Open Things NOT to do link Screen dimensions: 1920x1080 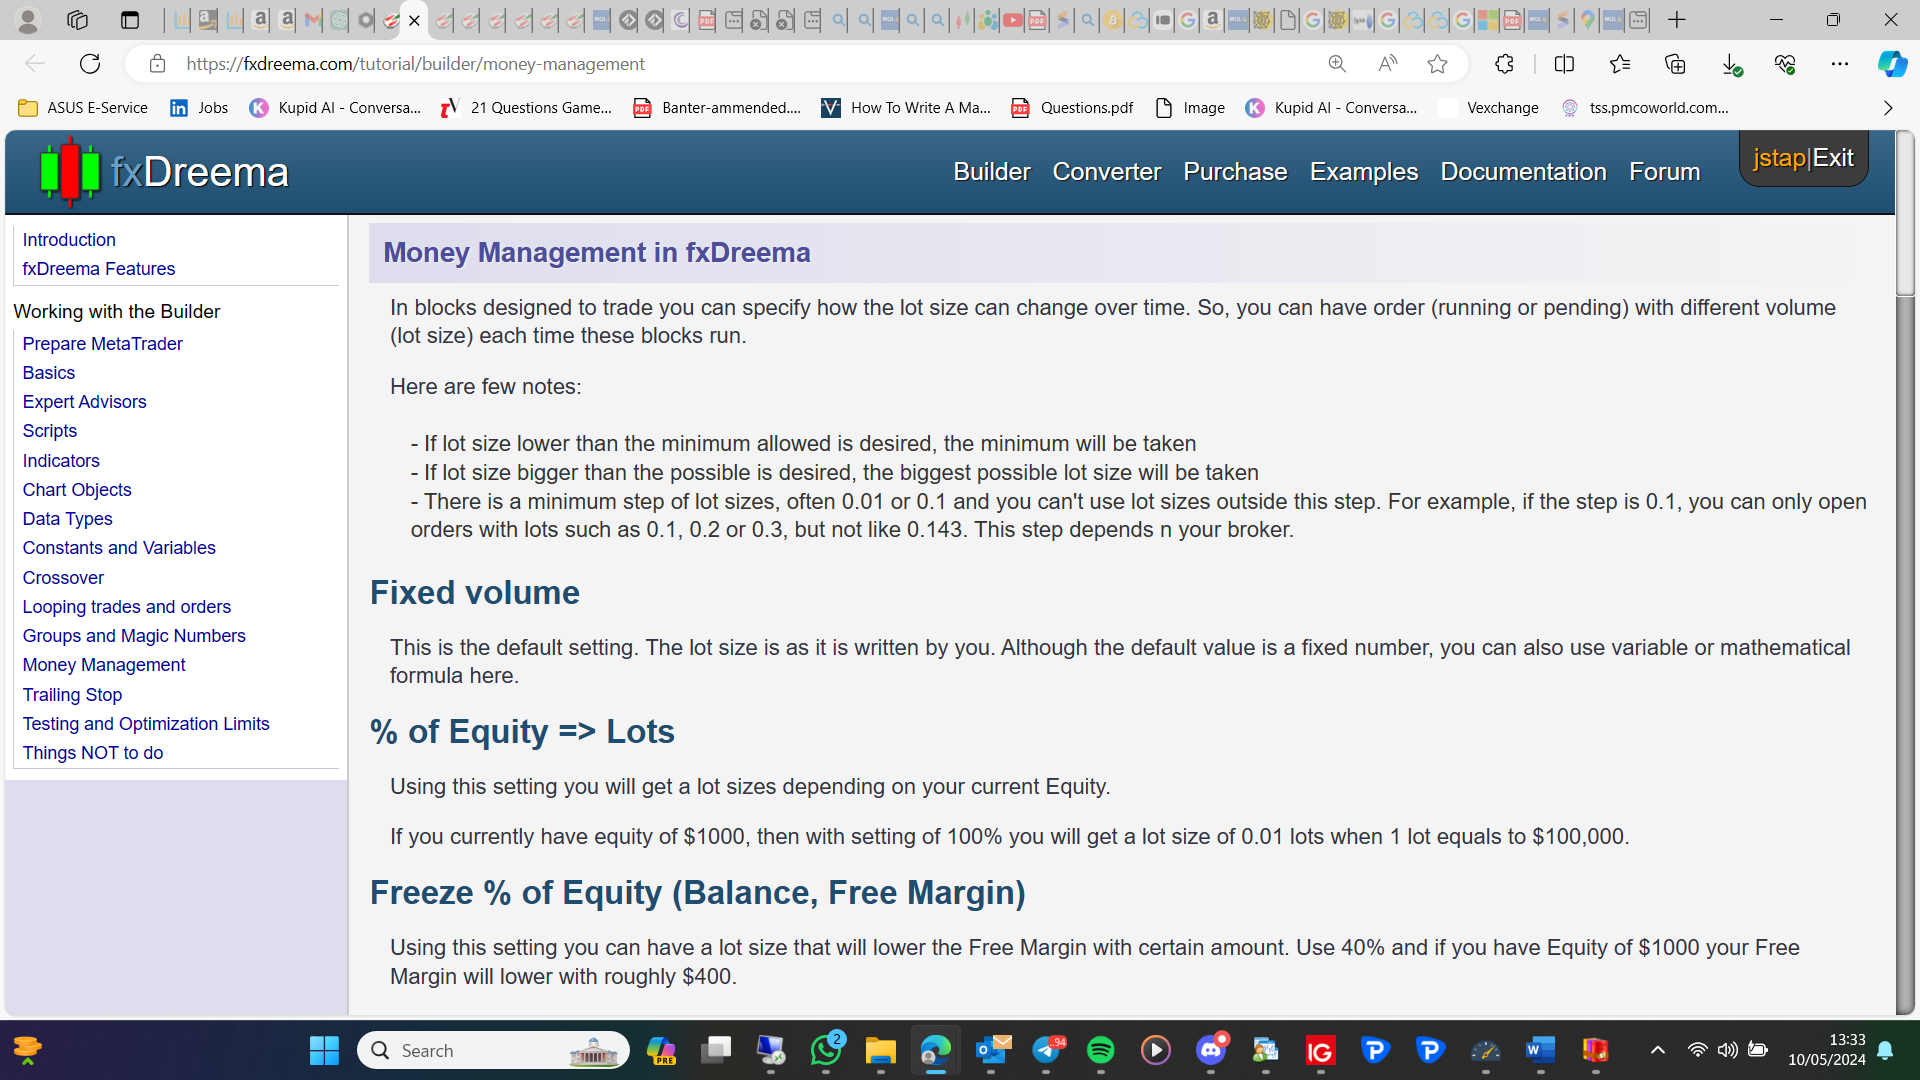coord(93,753)
